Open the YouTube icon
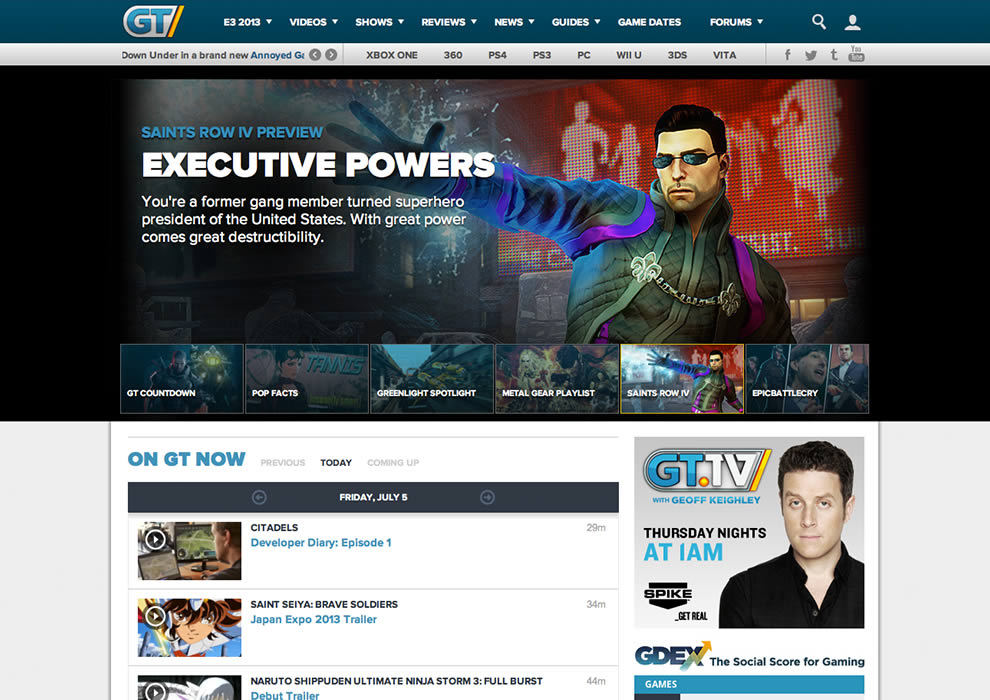Viewport: 990px width, 700px height. (x=856, y=54)
